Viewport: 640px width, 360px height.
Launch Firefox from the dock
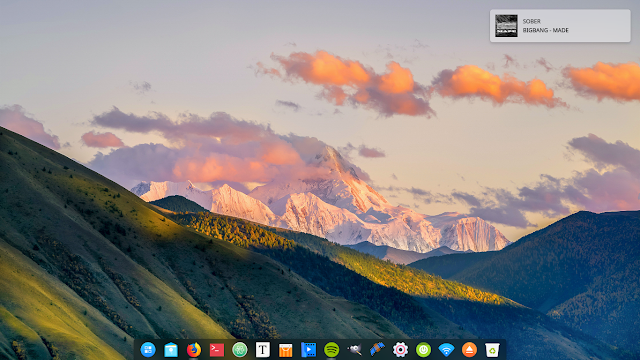[x=194, y=350]
